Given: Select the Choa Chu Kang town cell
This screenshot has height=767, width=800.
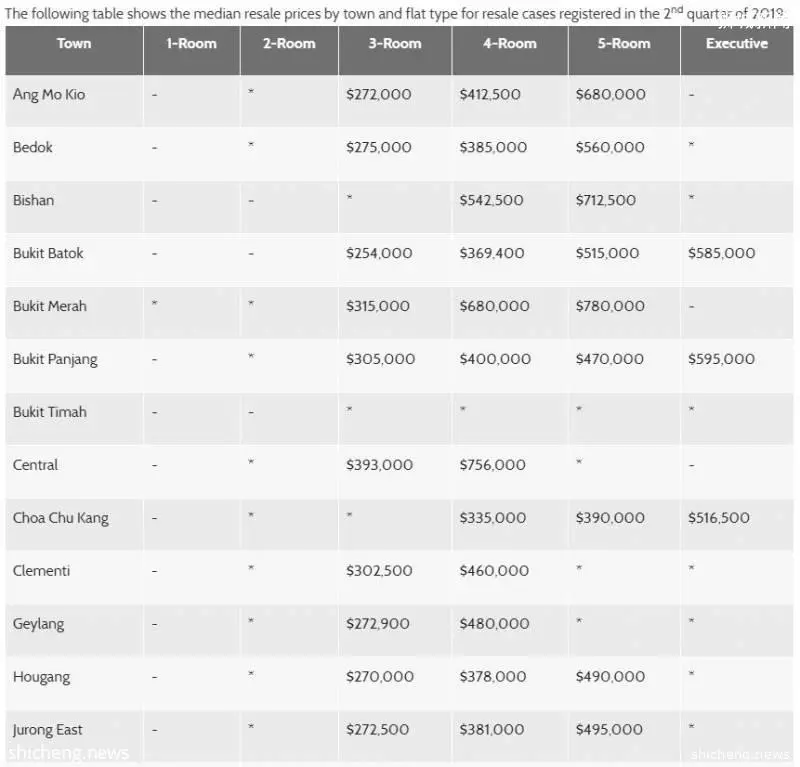Looking at the screenshot, I should (74, 525).
